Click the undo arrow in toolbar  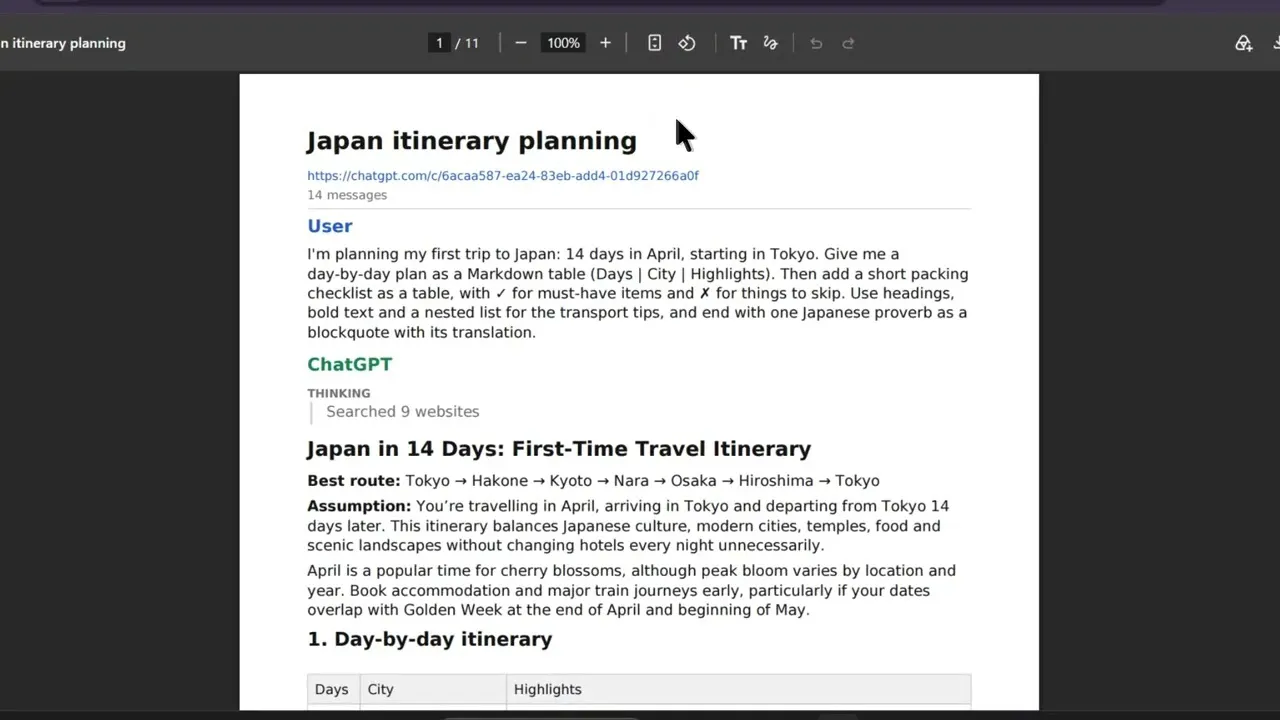click(816, 43)
